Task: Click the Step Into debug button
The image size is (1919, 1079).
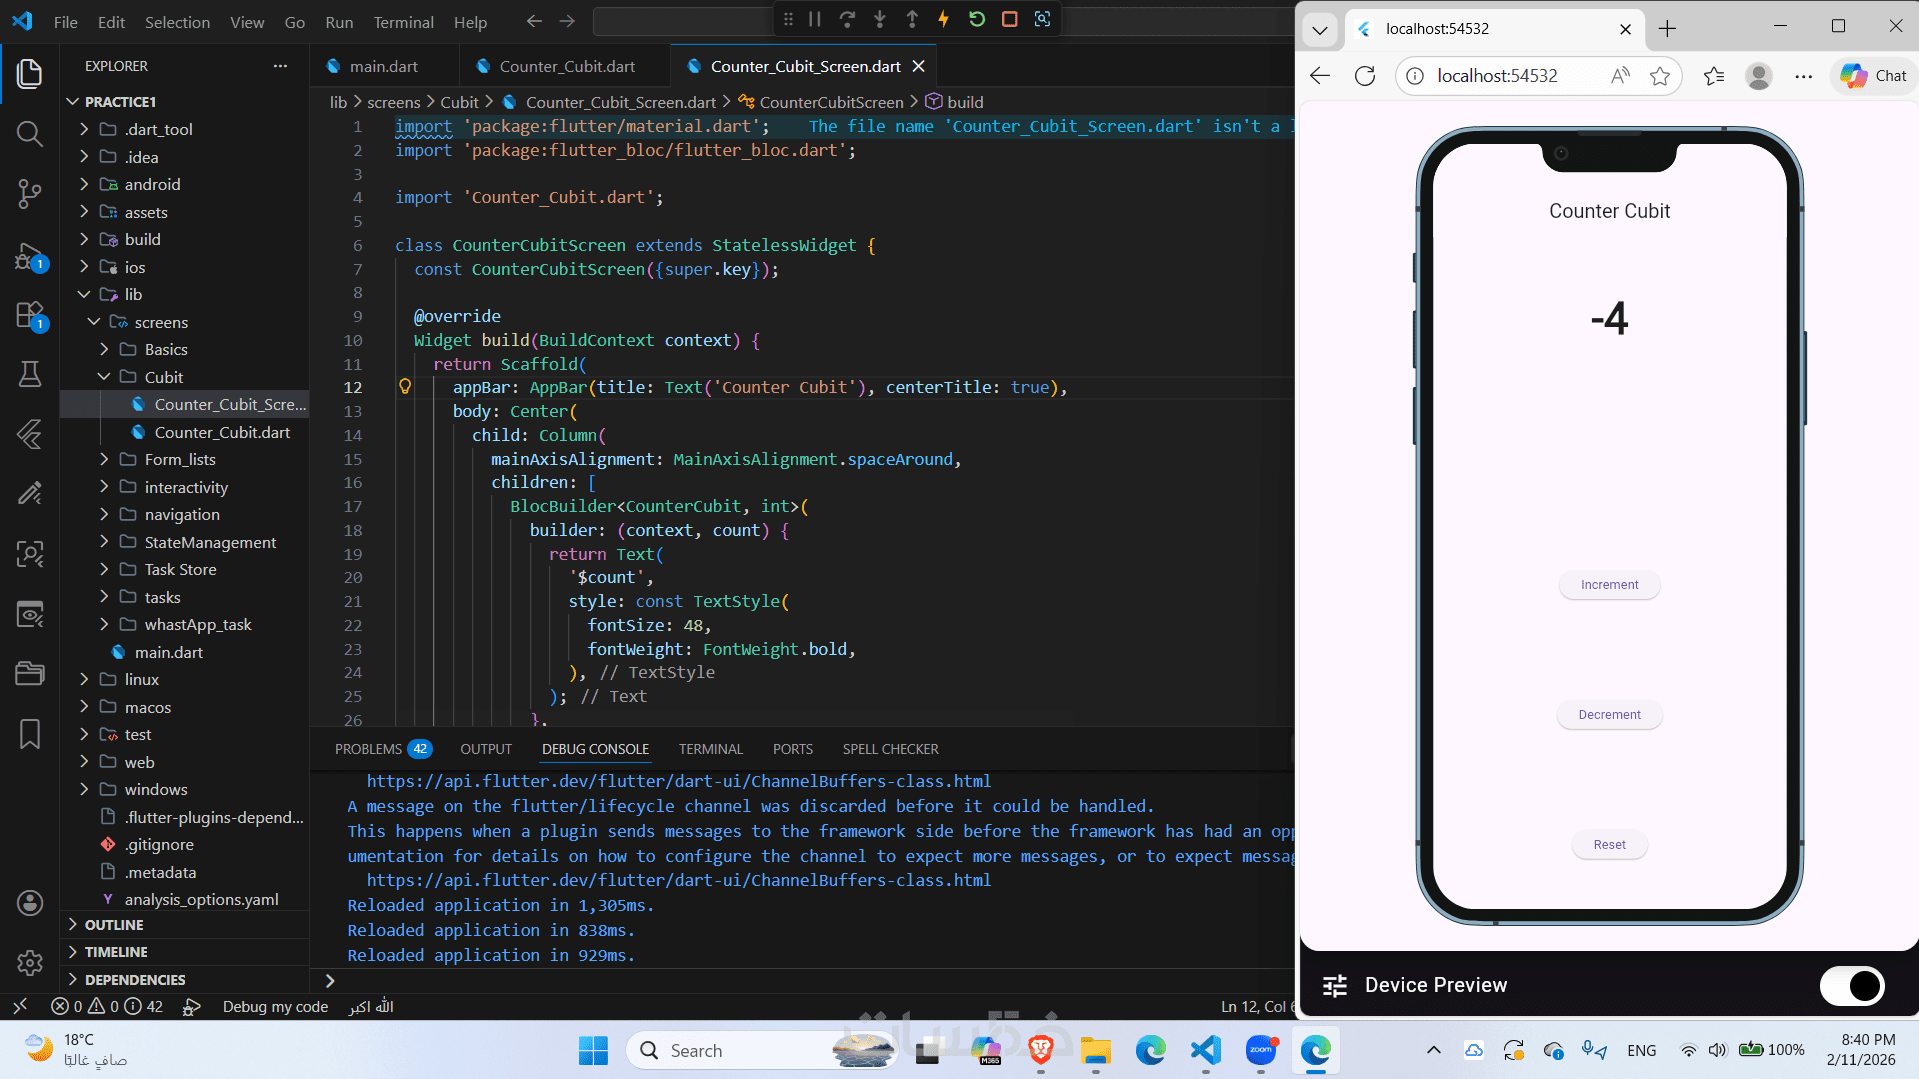Action: pyautogui.click(x=880, y=19)
